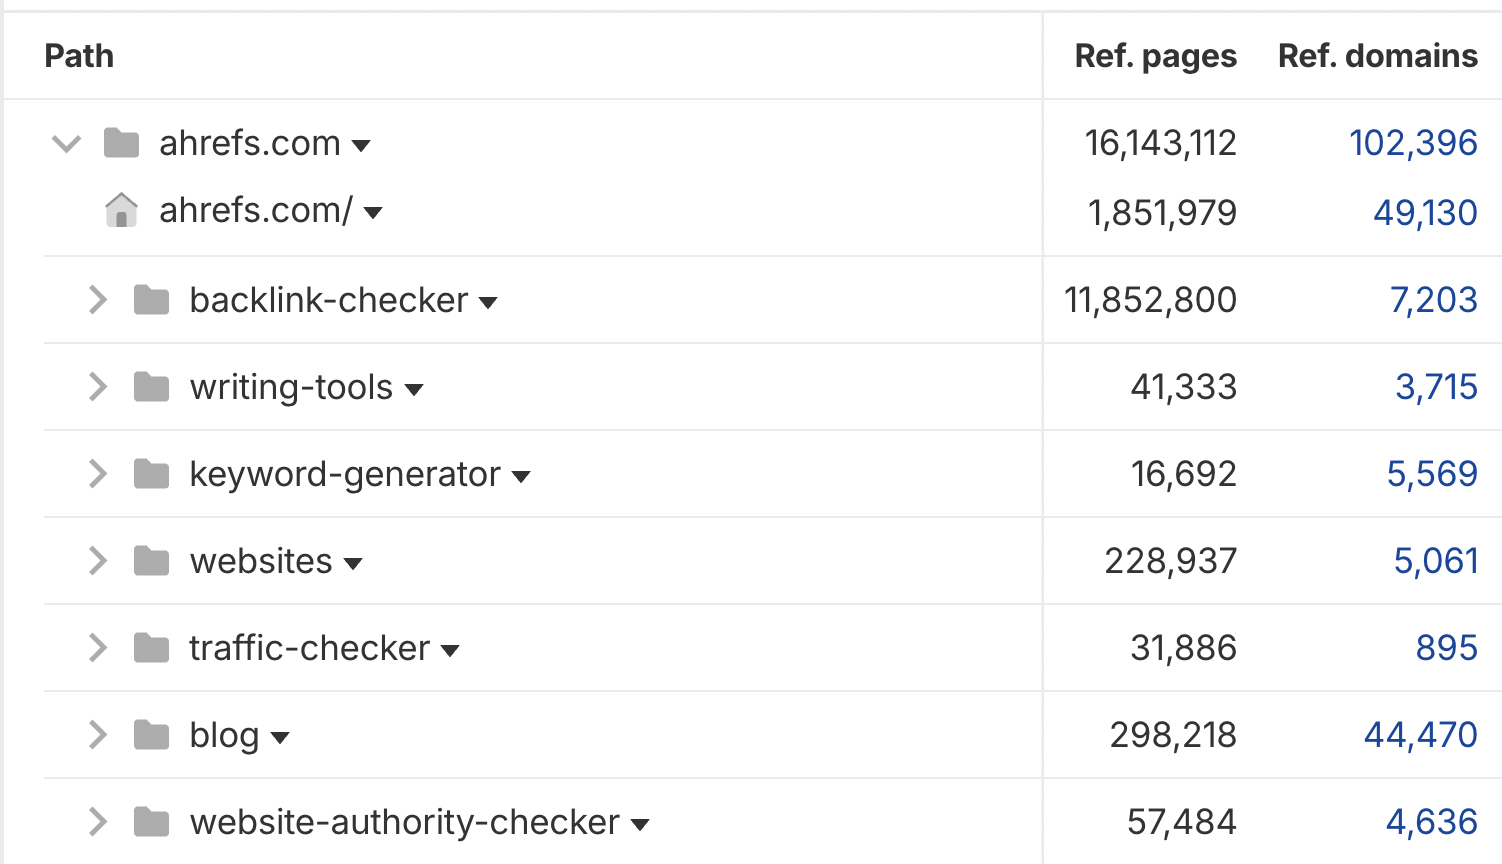The height and width of the screenshot is (864, 1502).
Task: Click the writing-tools folder icon
Action: point(152,386)
